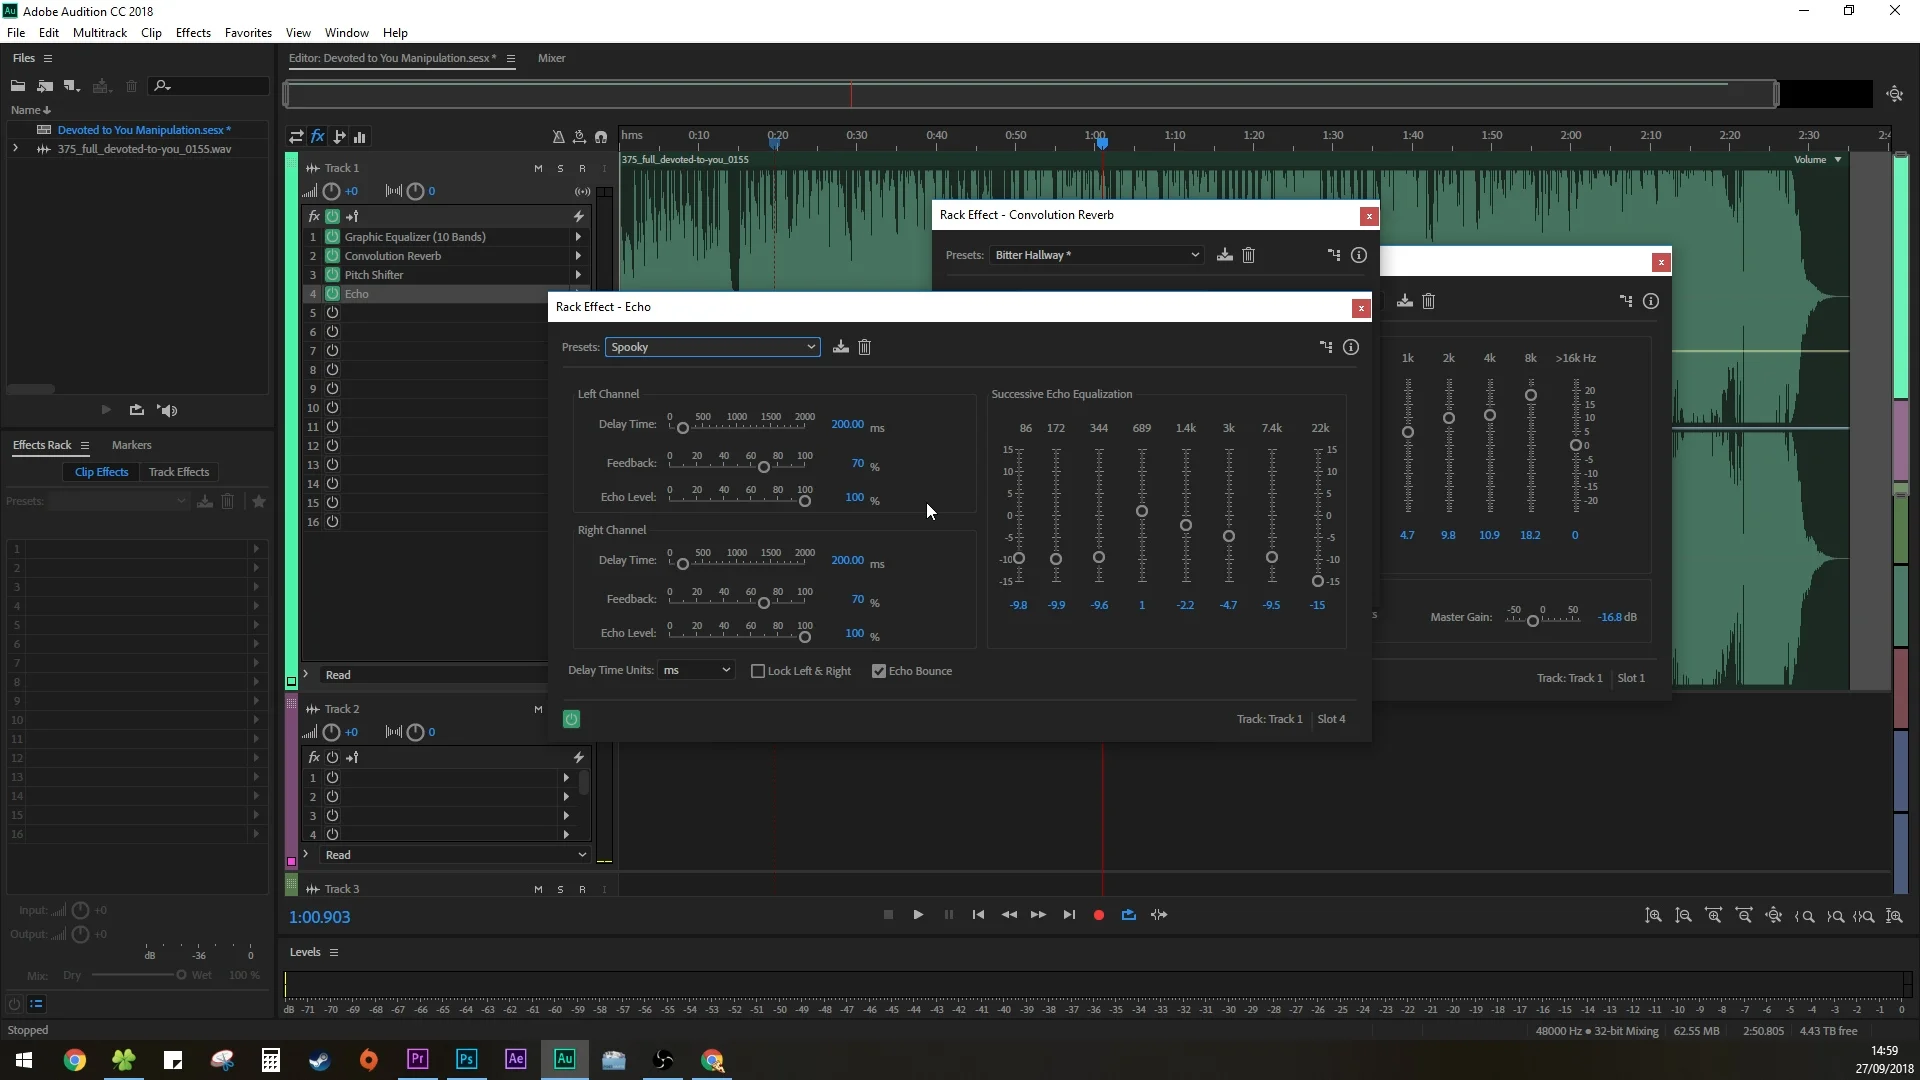Toggle auto-play in Files panel

pos(167,410)
